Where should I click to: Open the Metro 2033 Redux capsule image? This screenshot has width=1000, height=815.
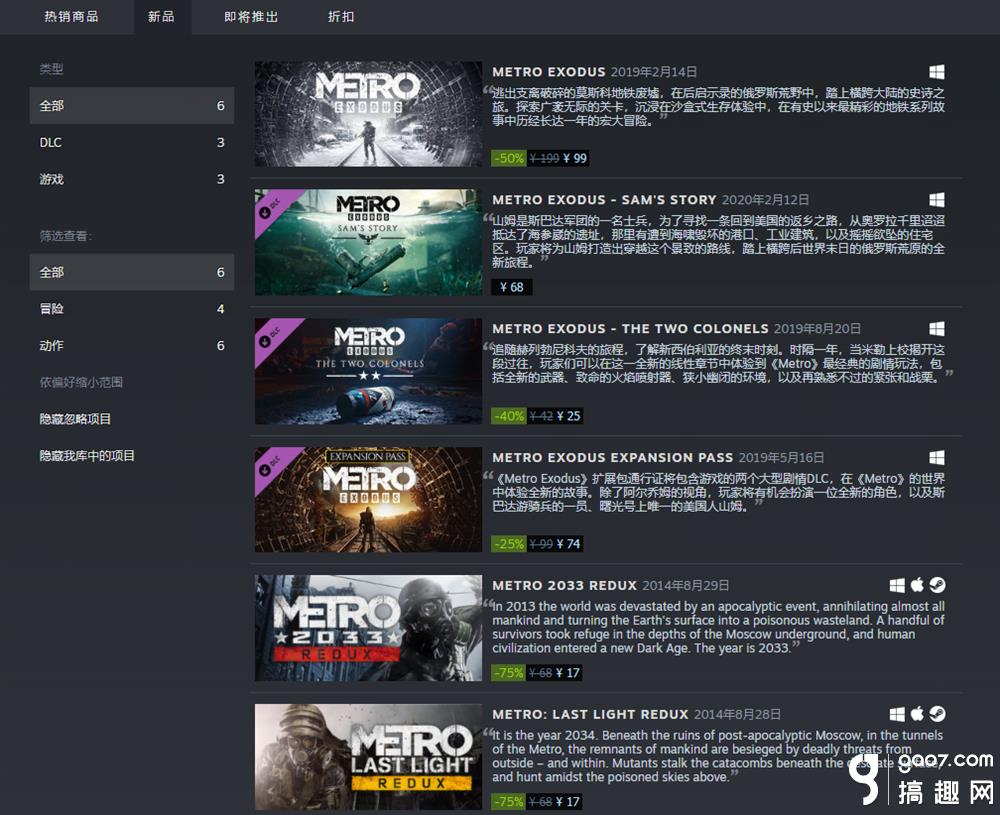click(x=368, y=628)
